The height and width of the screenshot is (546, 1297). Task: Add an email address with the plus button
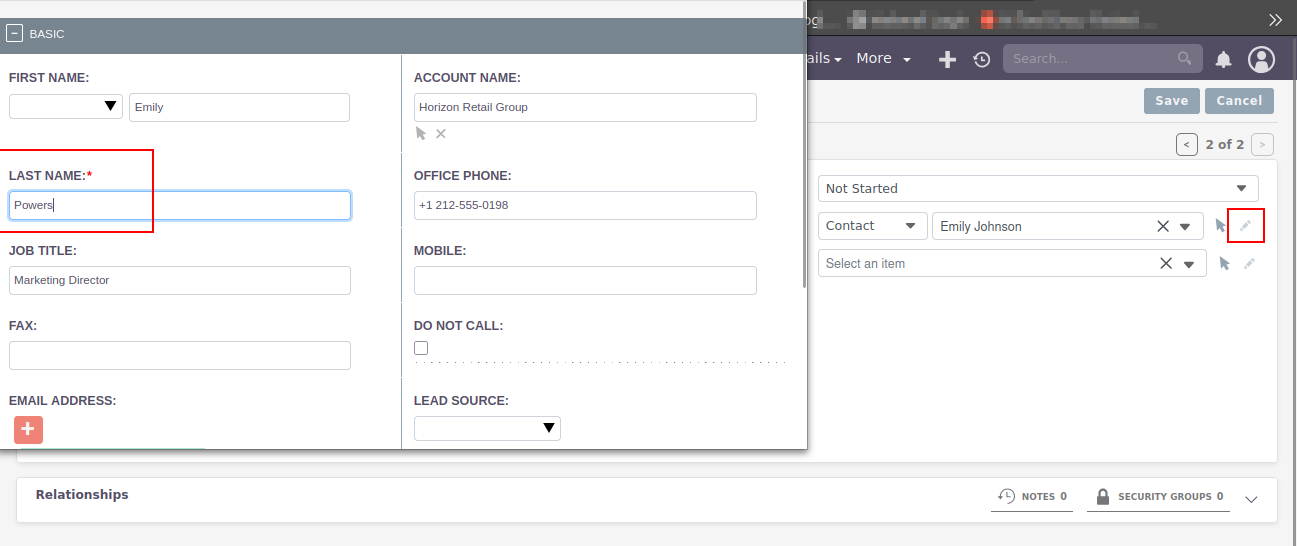[x=28, y=429]
